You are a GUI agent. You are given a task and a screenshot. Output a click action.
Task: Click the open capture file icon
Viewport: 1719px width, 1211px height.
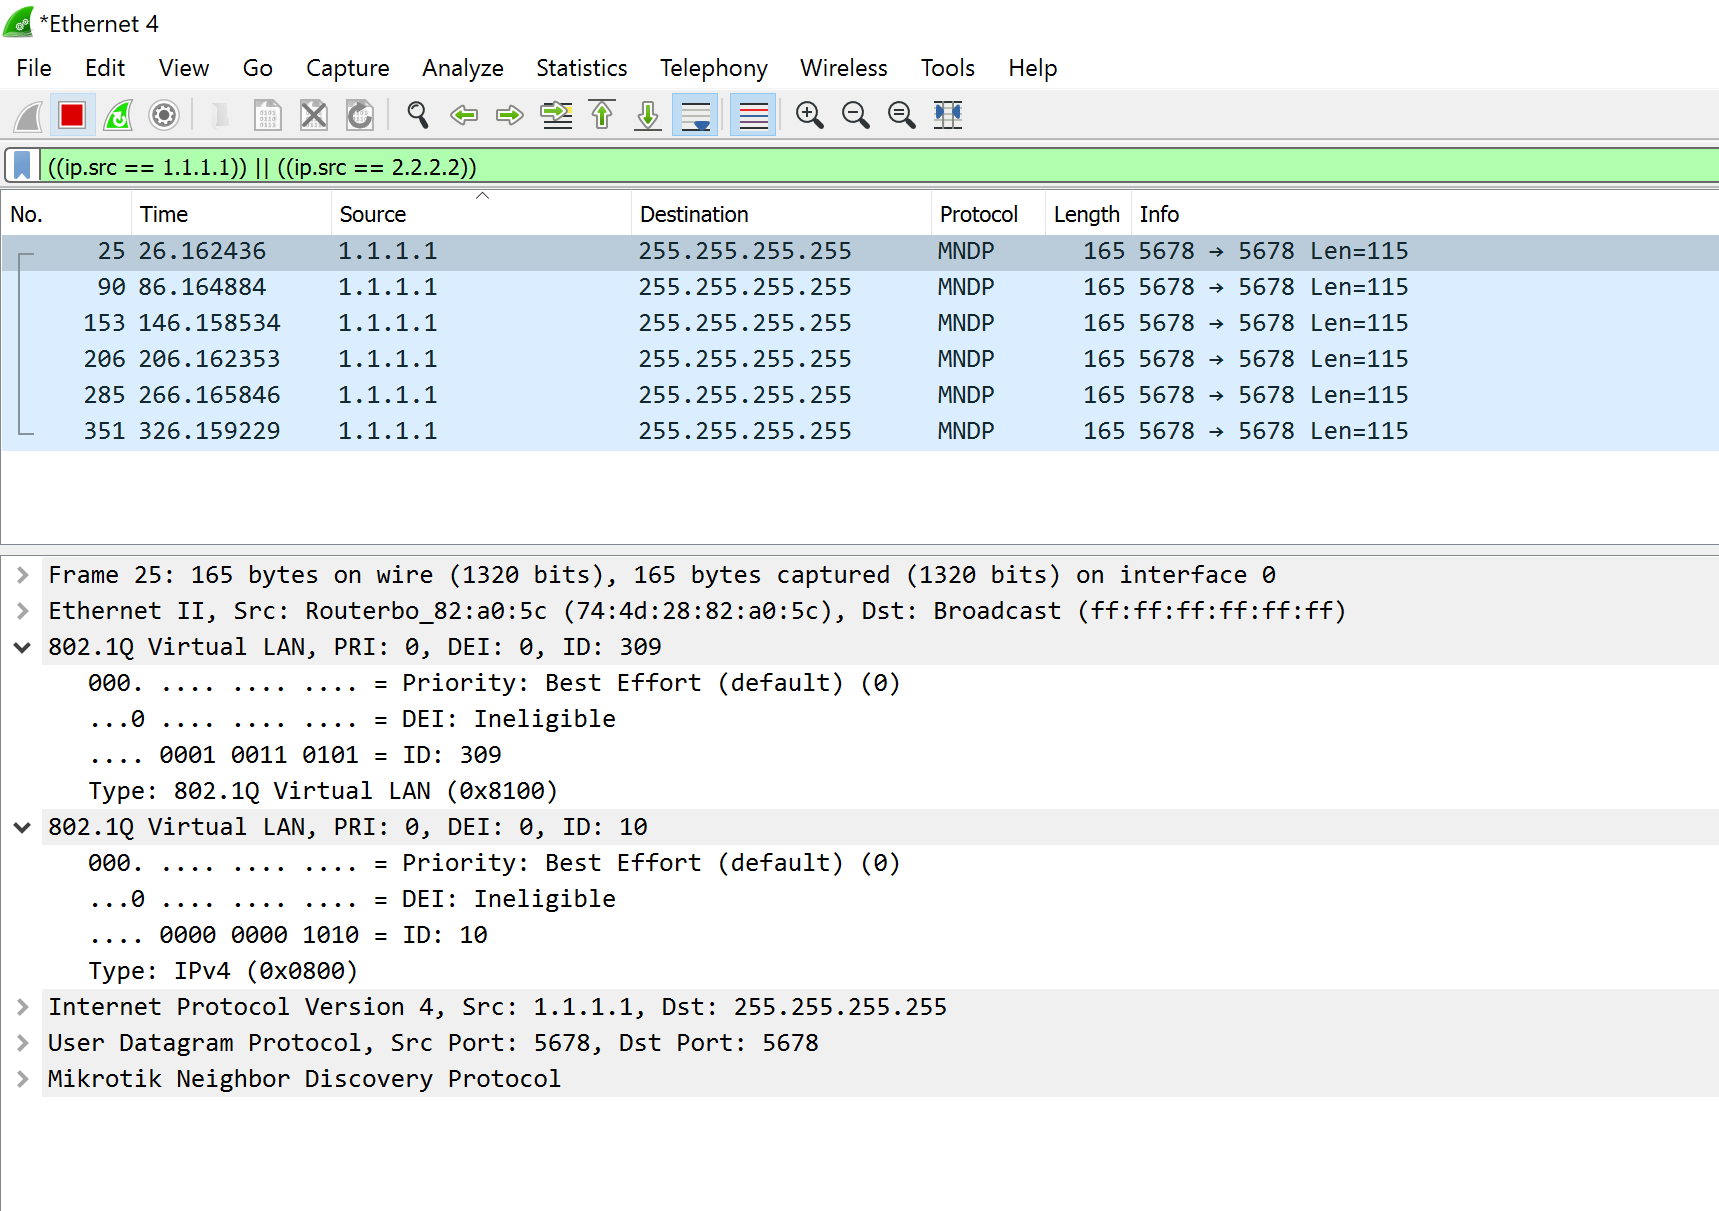tap(222, 115)
